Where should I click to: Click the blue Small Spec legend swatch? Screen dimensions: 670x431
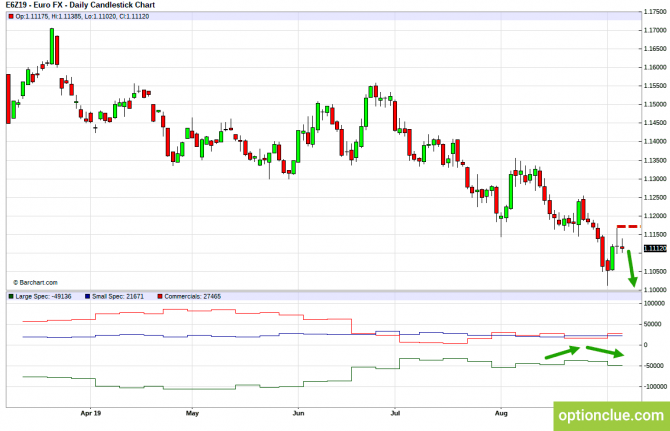(88, 296)
